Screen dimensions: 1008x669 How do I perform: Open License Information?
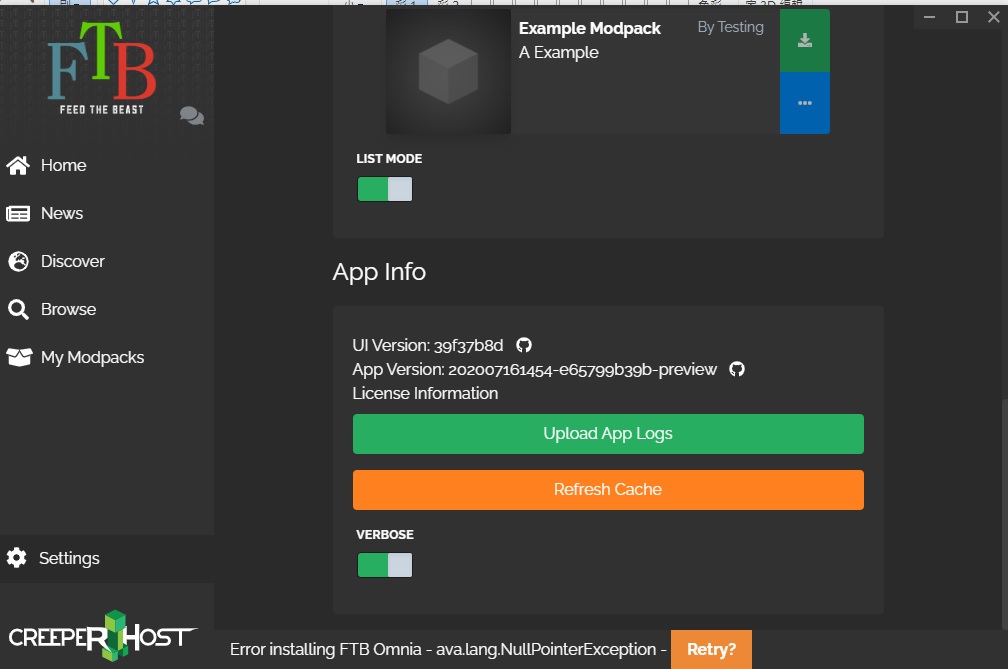424,393
